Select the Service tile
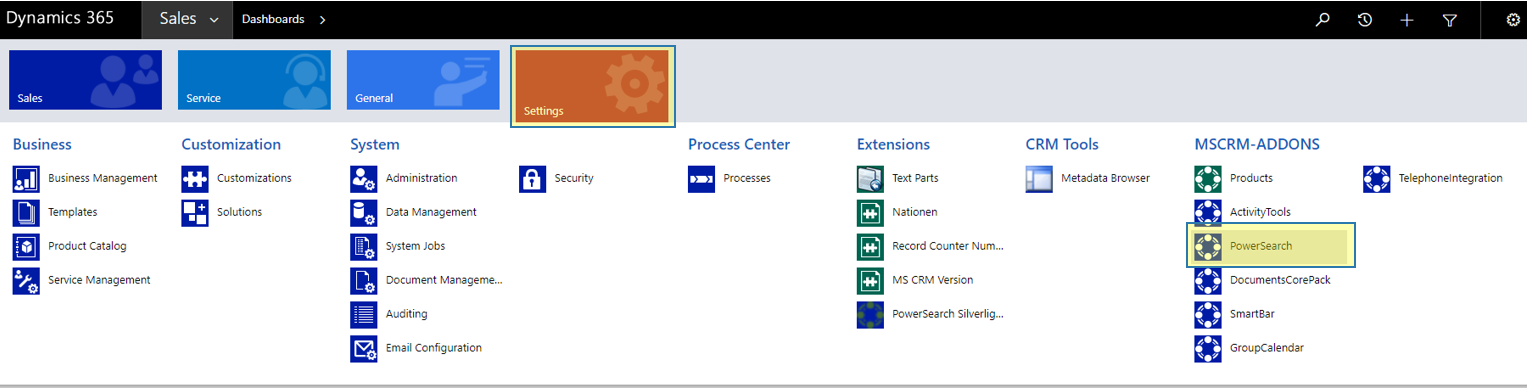The image size is (1527, 388). (x=254, y=79)
